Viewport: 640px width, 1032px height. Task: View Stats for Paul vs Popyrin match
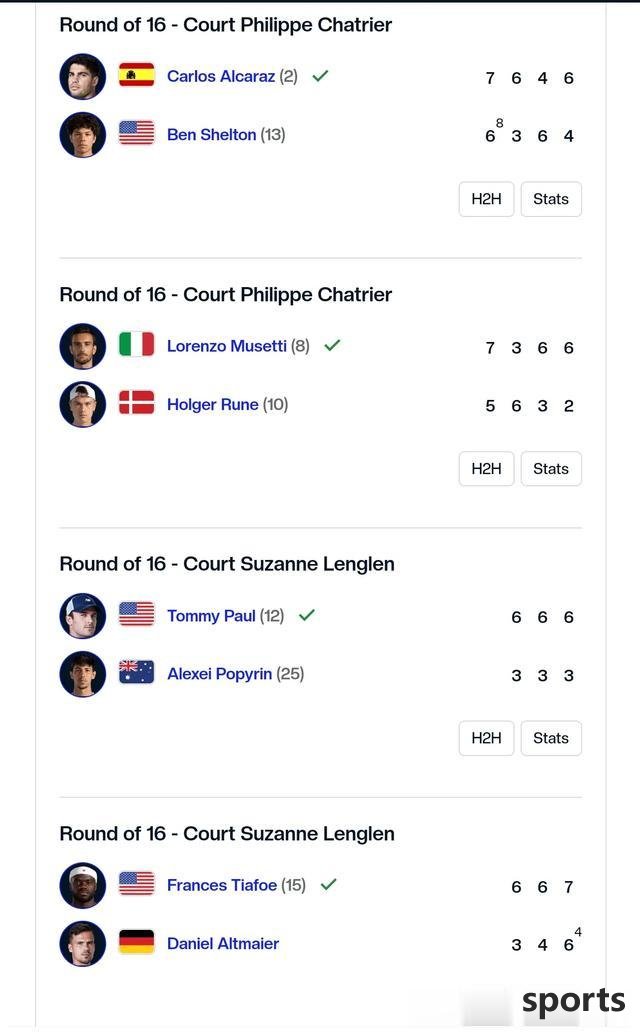pyautogui.click(x=551, y=738)
